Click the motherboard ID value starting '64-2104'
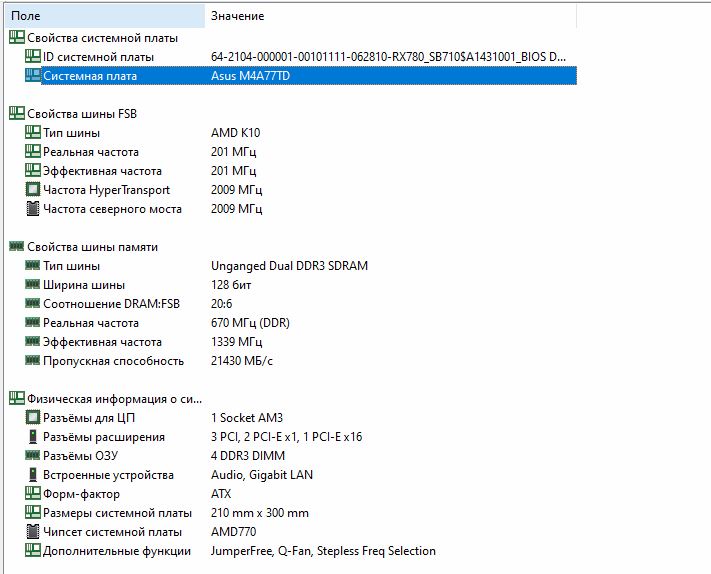The width and height of the screenshot is (711, 574). coord(388,57)
